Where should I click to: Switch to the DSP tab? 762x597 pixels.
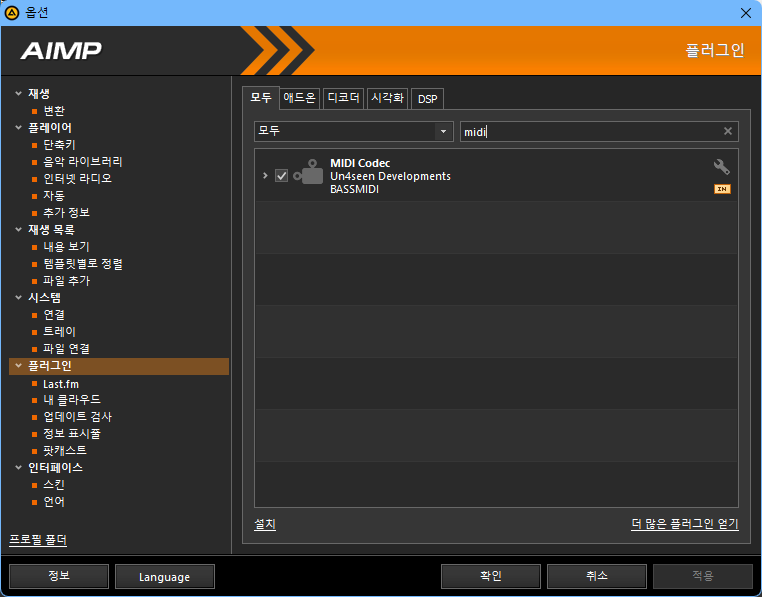pyautogui.click(x=427, y=99)
